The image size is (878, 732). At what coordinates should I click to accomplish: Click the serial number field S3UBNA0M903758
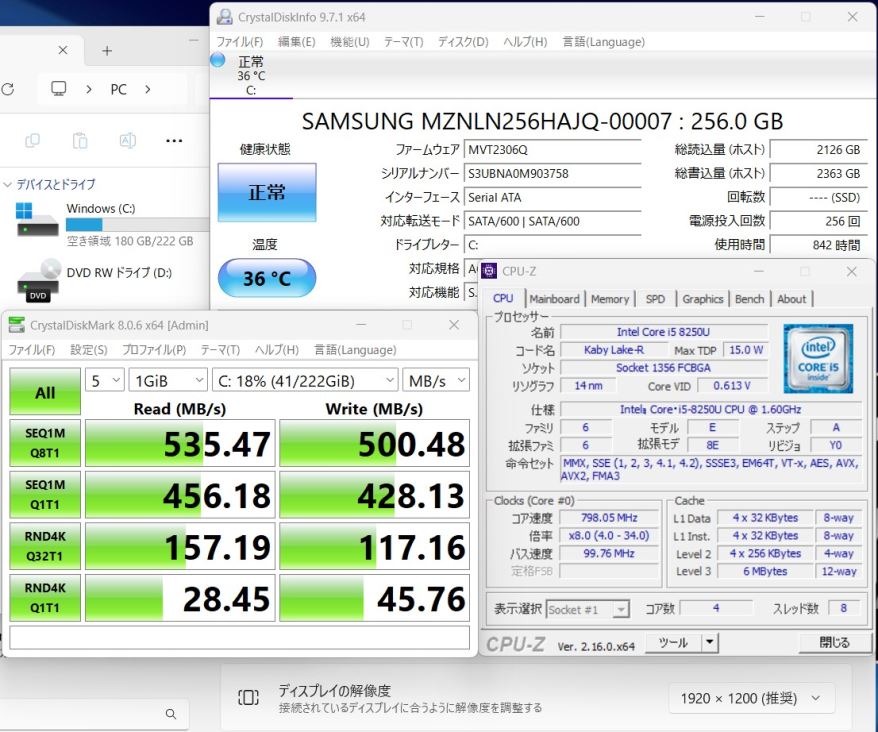[x=553, y=174]
